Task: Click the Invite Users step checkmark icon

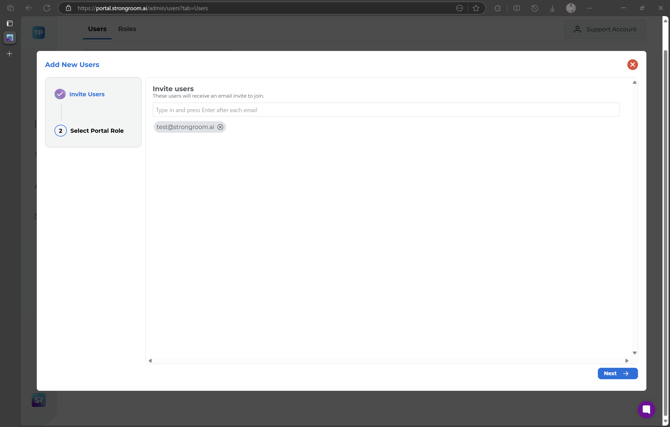Action: [x=60, y=94]
